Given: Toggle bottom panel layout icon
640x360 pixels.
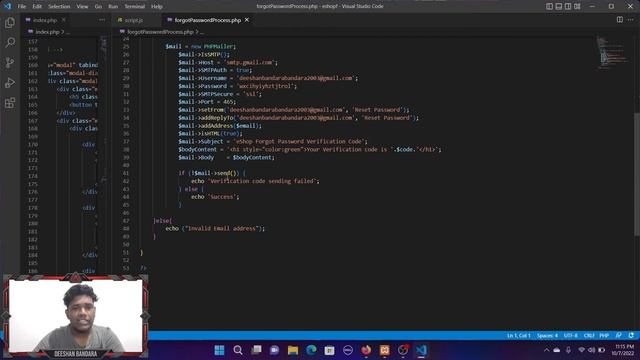Looking at the screenshot, I should (559, 6).
